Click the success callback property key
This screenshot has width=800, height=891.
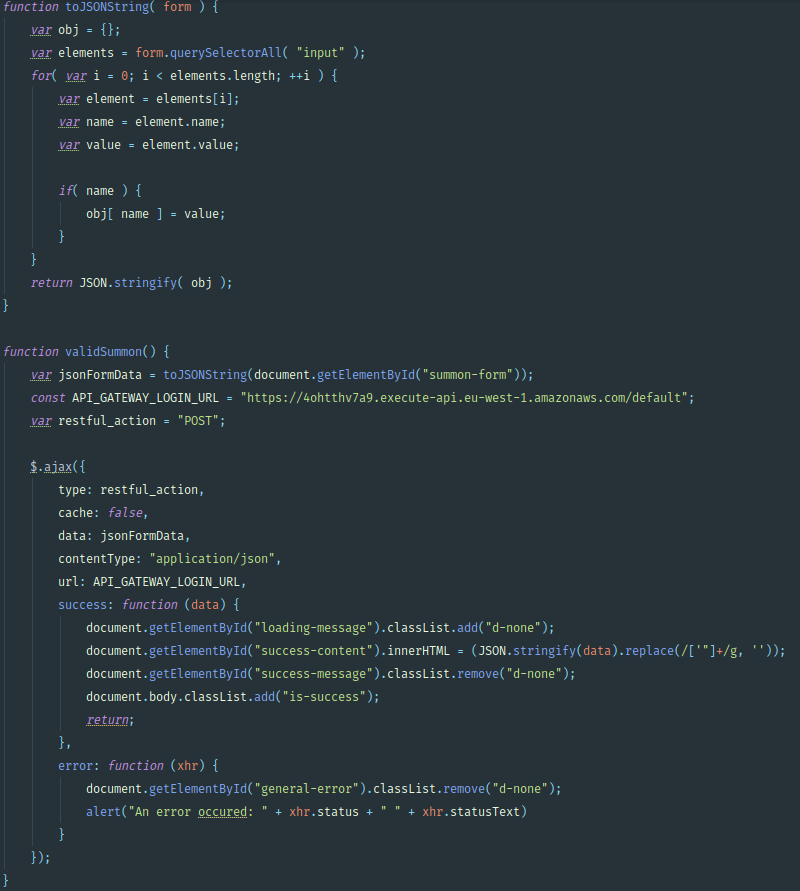82,605
